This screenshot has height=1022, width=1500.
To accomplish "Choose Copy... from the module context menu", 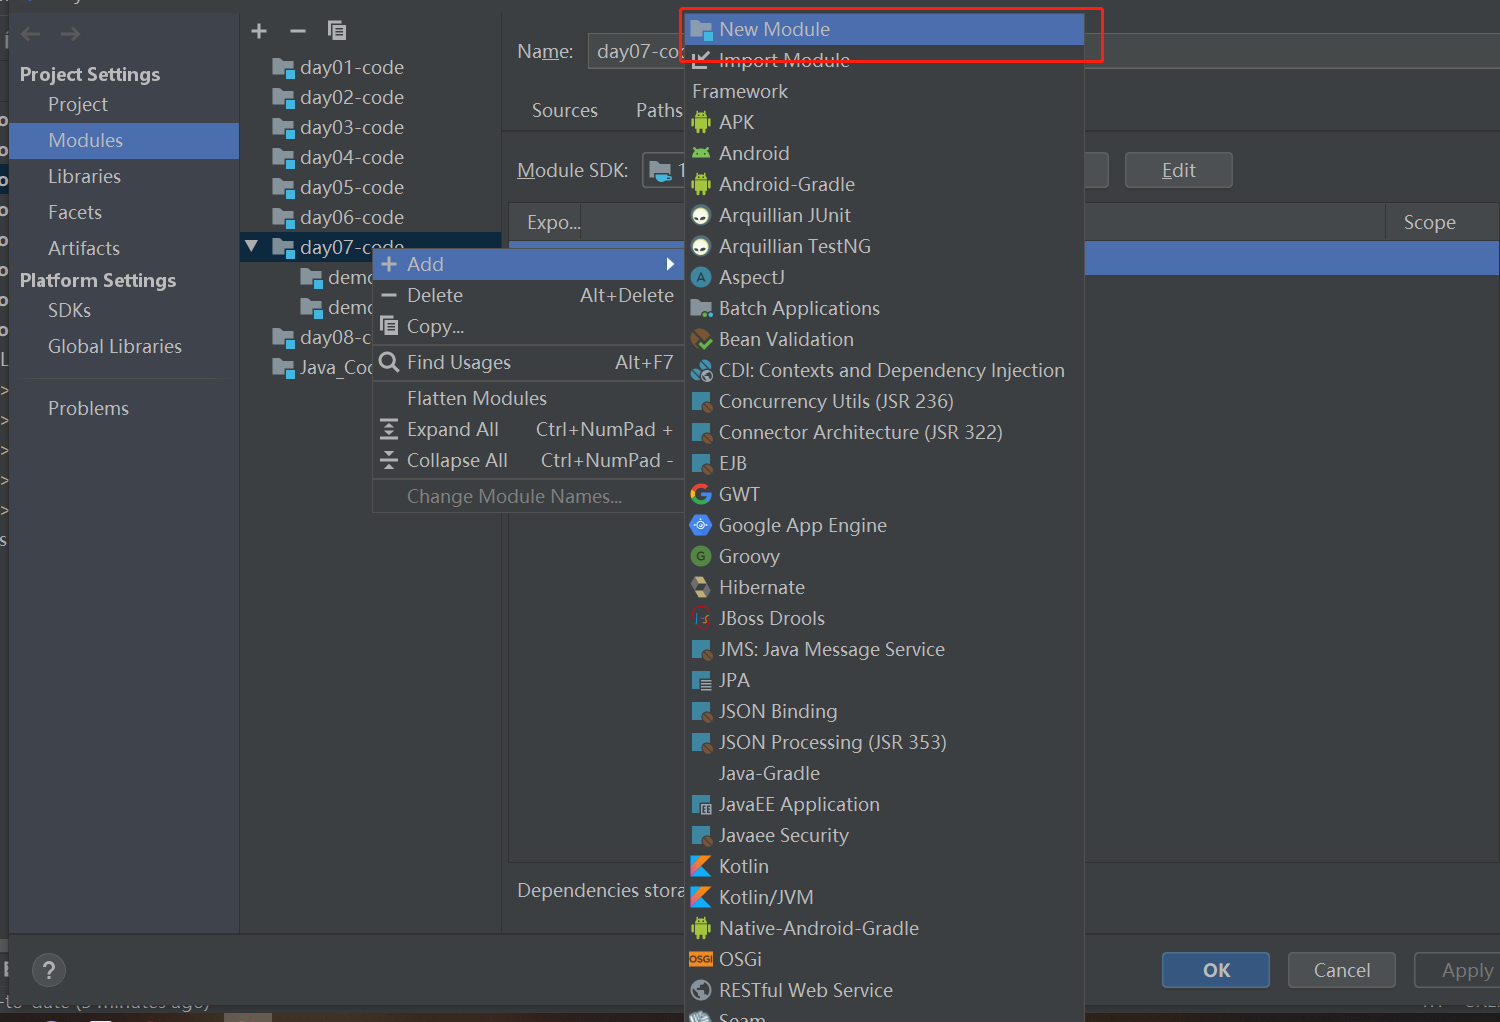I will tap(528, 326).
